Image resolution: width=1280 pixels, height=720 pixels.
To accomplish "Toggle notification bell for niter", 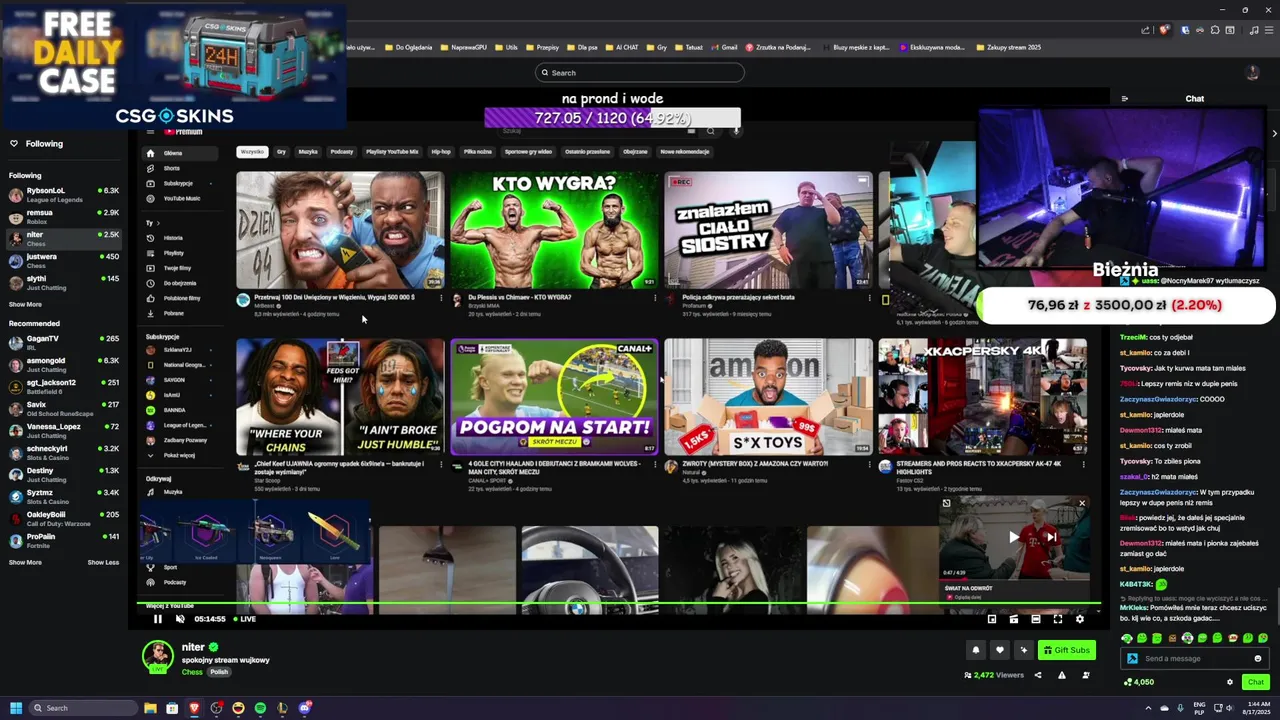I will click(976, 650).
